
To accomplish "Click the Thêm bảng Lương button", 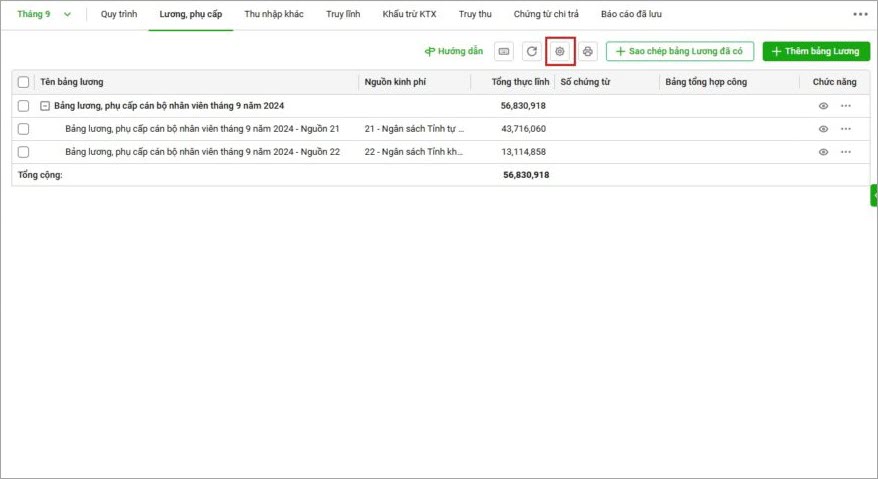I will click(816, 52).
